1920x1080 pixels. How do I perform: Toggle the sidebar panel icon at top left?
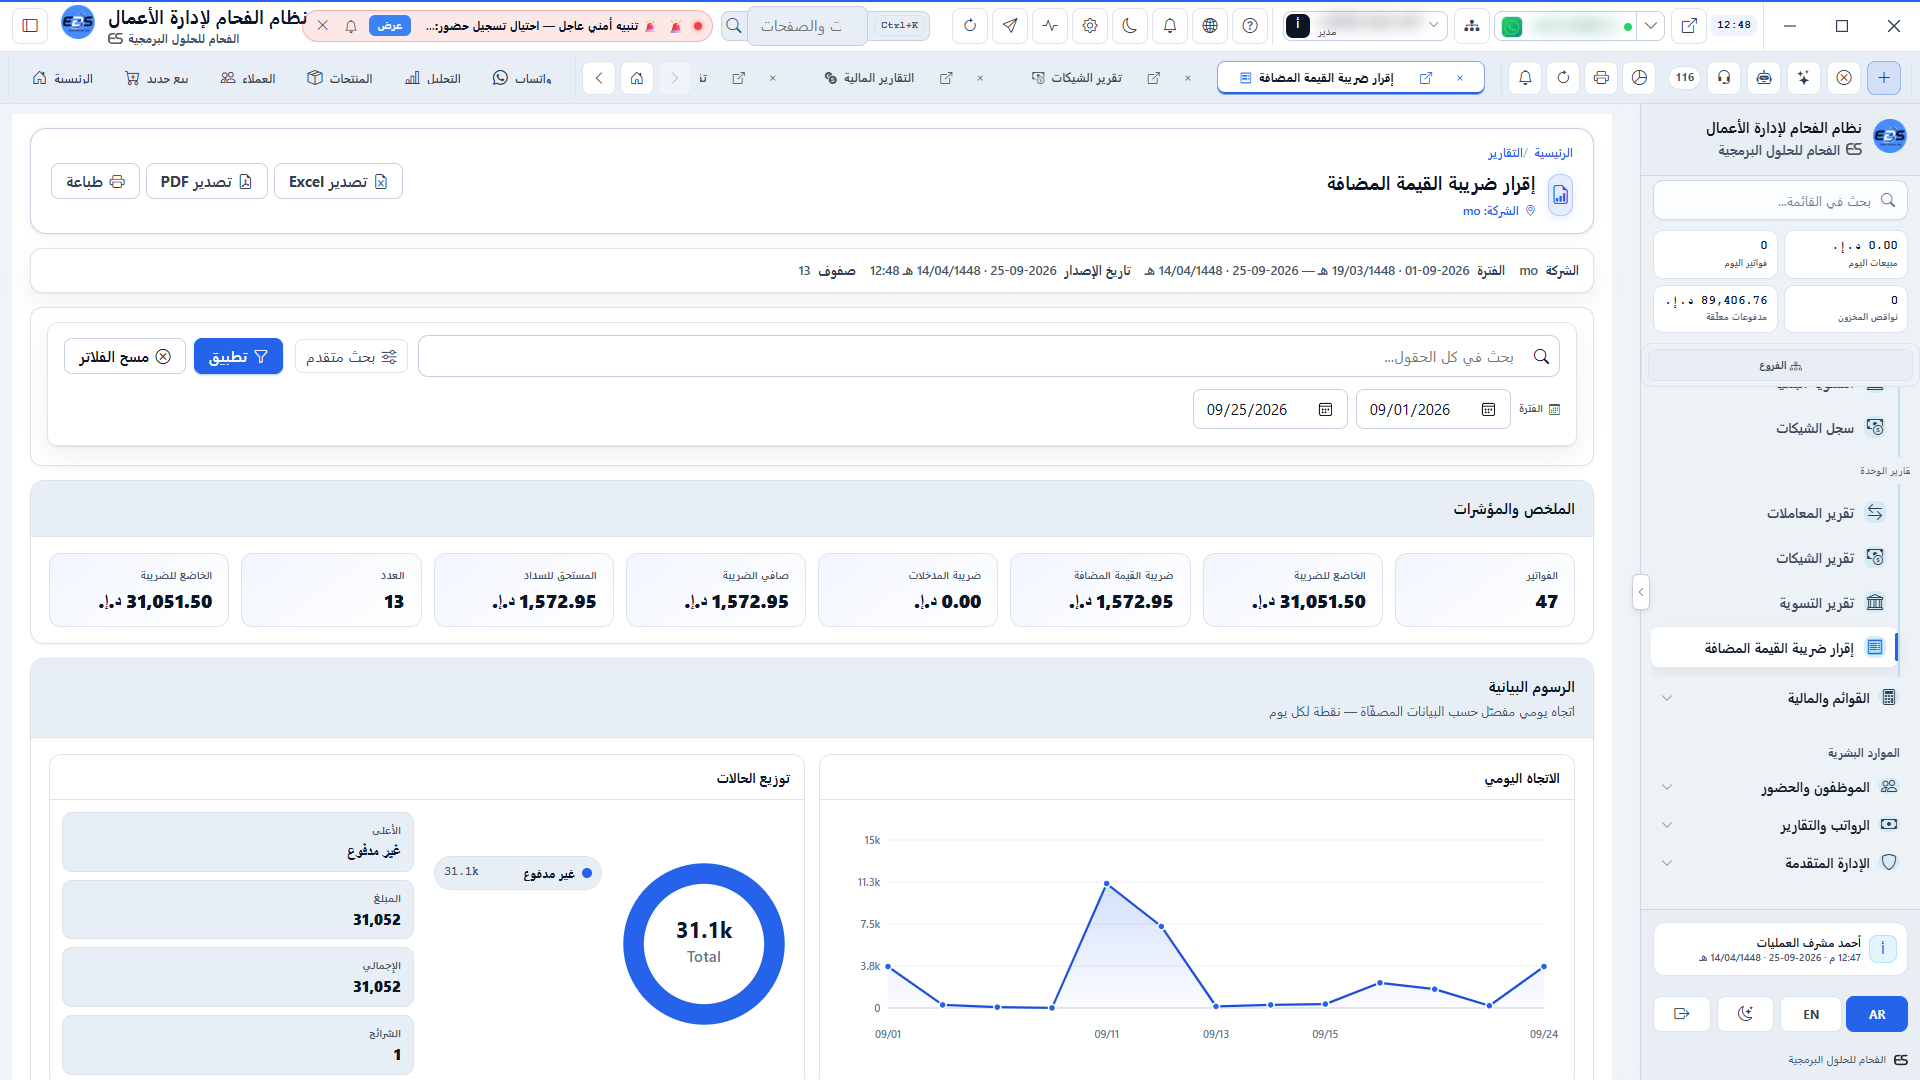tap(30, 25)
